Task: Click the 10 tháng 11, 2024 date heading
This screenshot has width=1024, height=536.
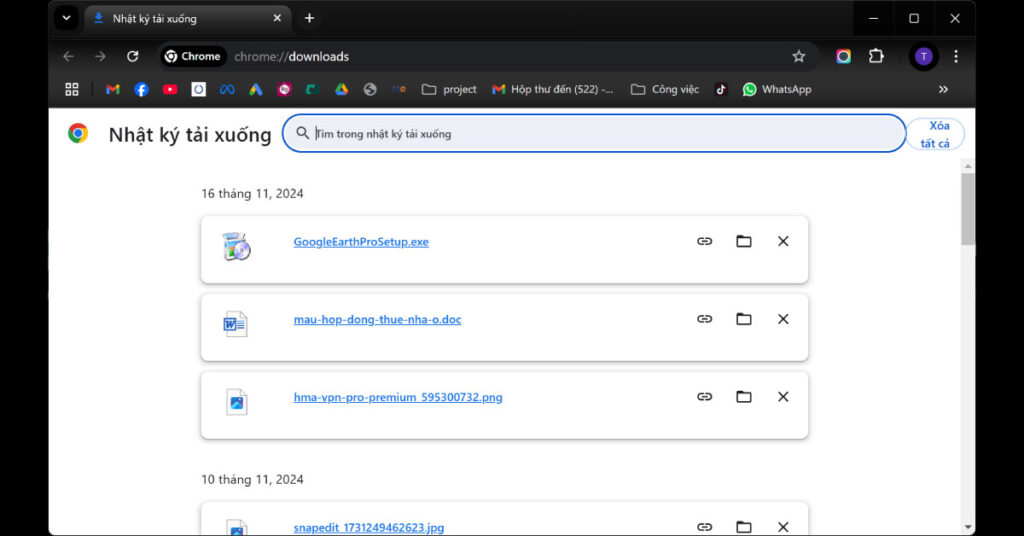Action: click(252, 479)
